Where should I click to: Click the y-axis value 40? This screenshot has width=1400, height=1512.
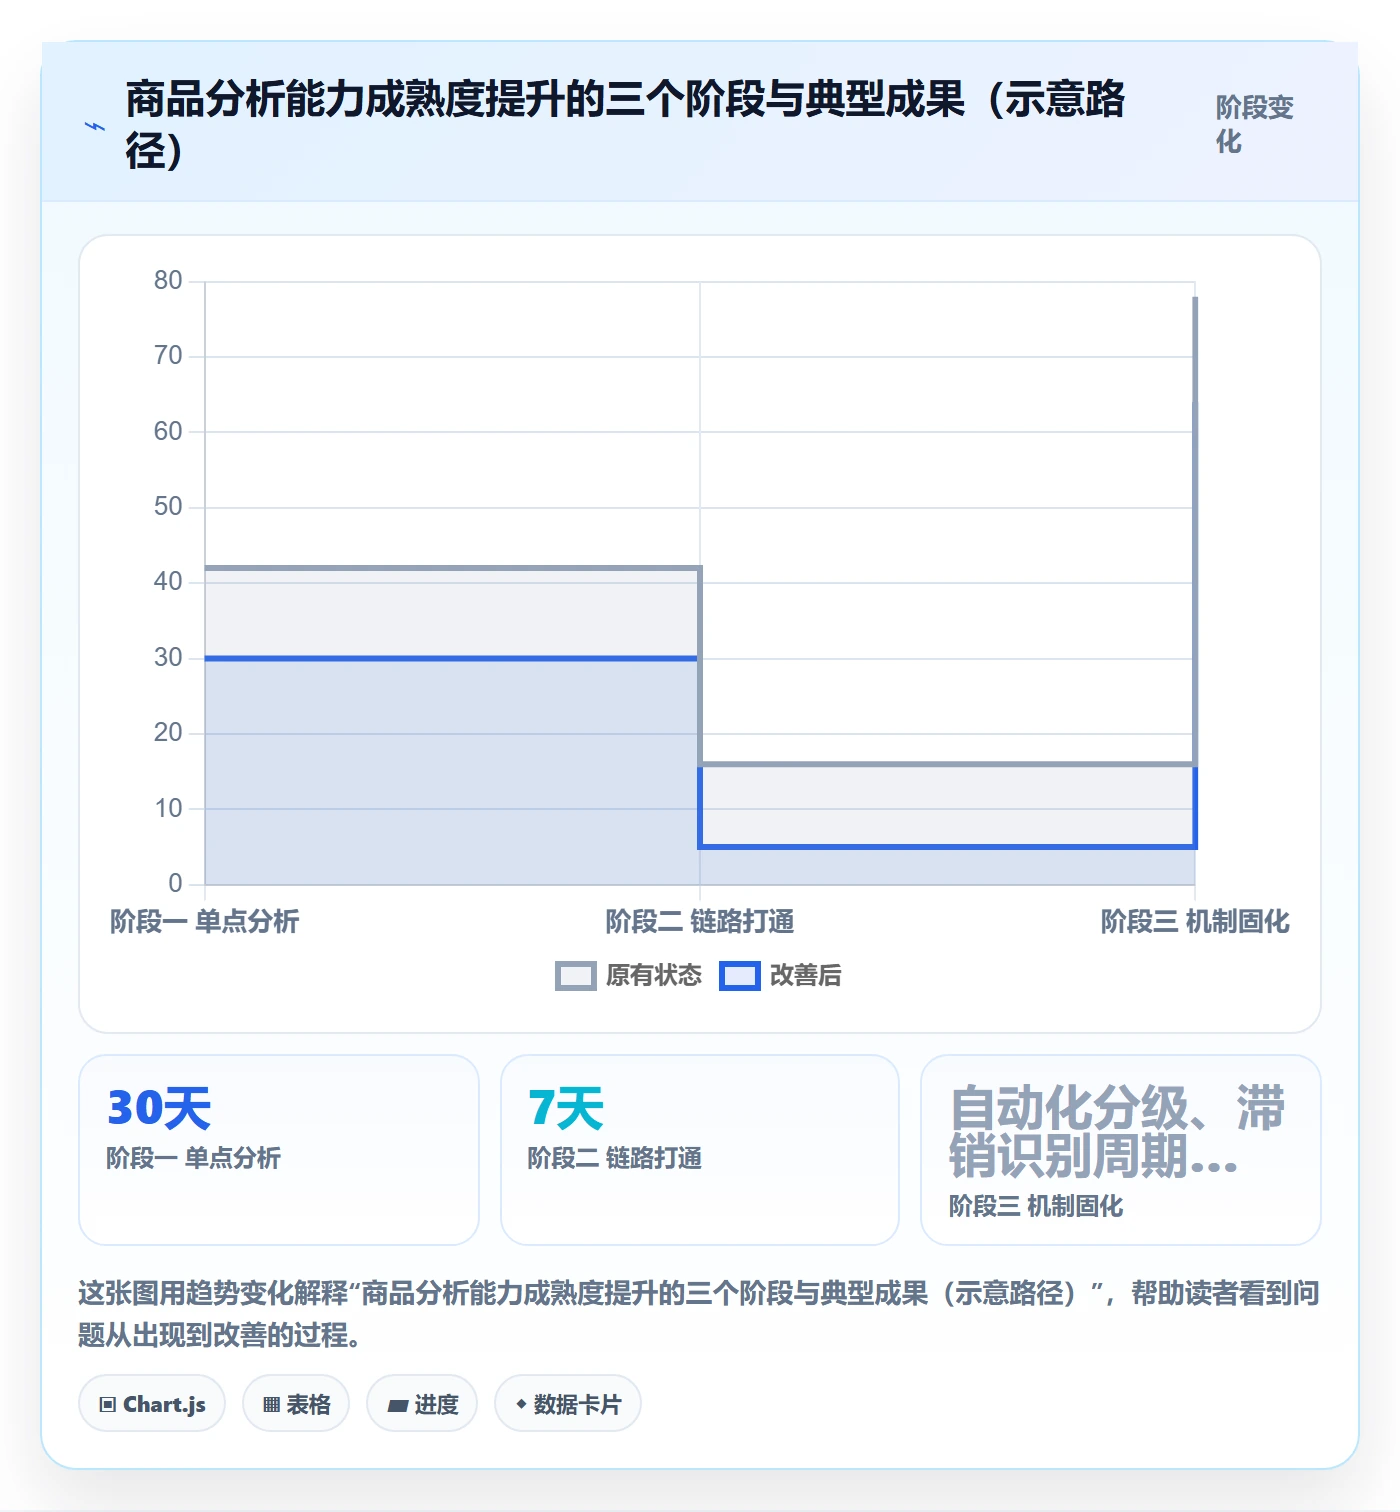pos(168,582)
